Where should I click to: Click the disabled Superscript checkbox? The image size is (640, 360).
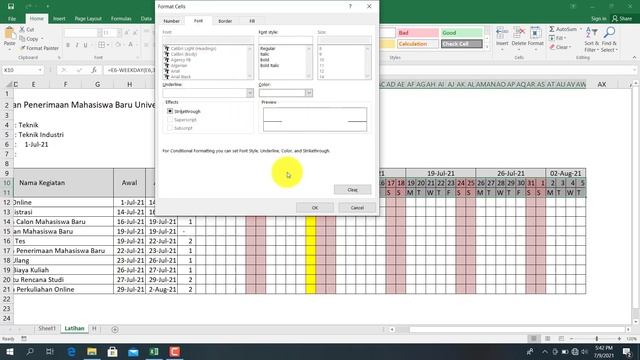170,120
